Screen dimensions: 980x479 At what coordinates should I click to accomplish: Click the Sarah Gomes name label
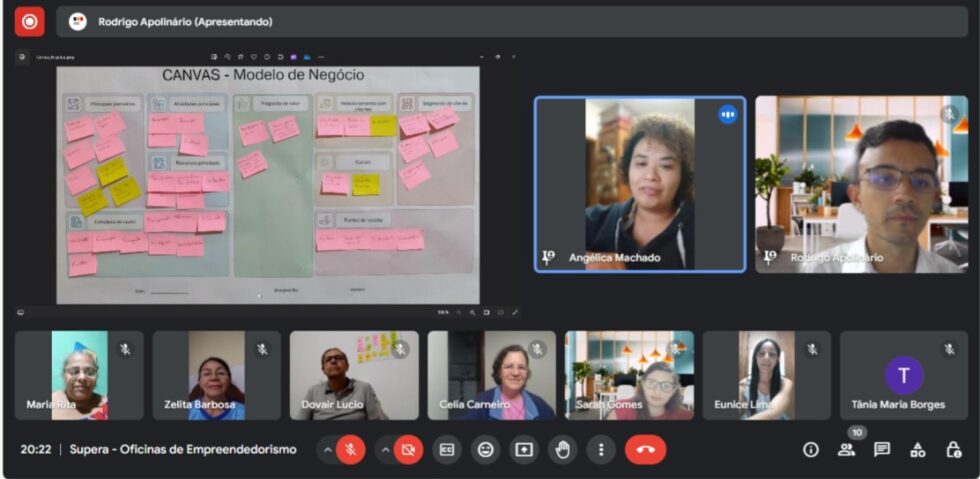point(609,405)
